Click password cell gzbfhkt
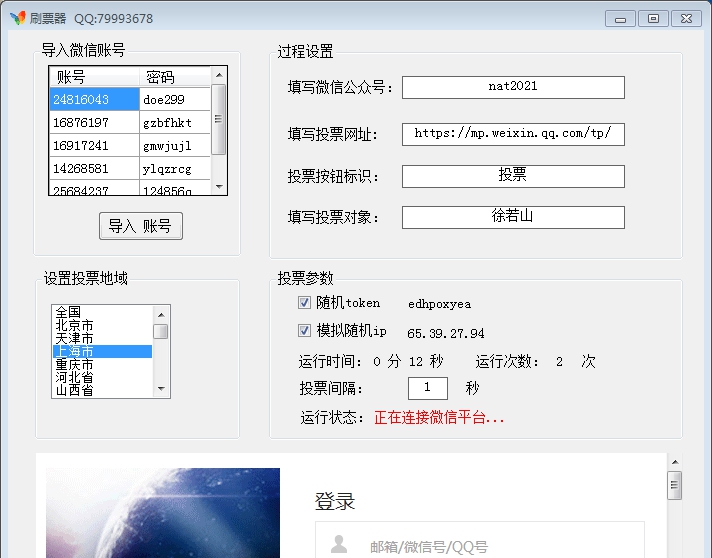Screen dimensions: 712x558 tap(175, 122)
